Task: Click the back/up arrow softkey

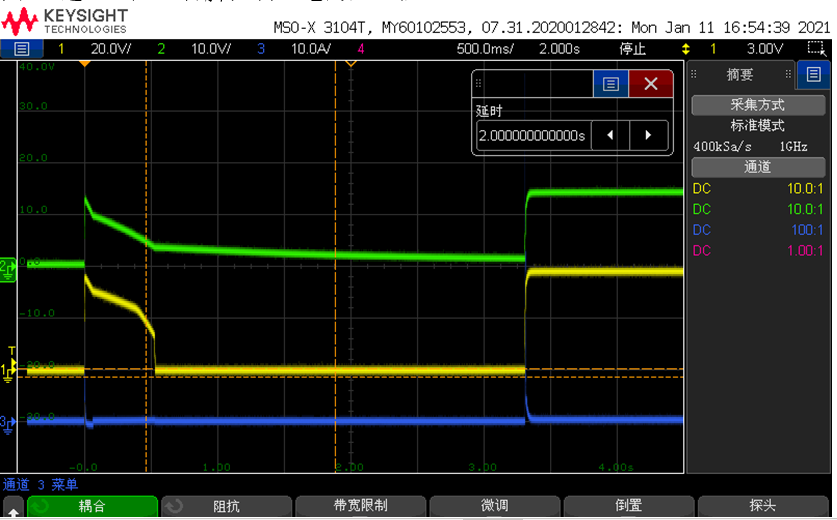Action: click(x=13, y=507)
